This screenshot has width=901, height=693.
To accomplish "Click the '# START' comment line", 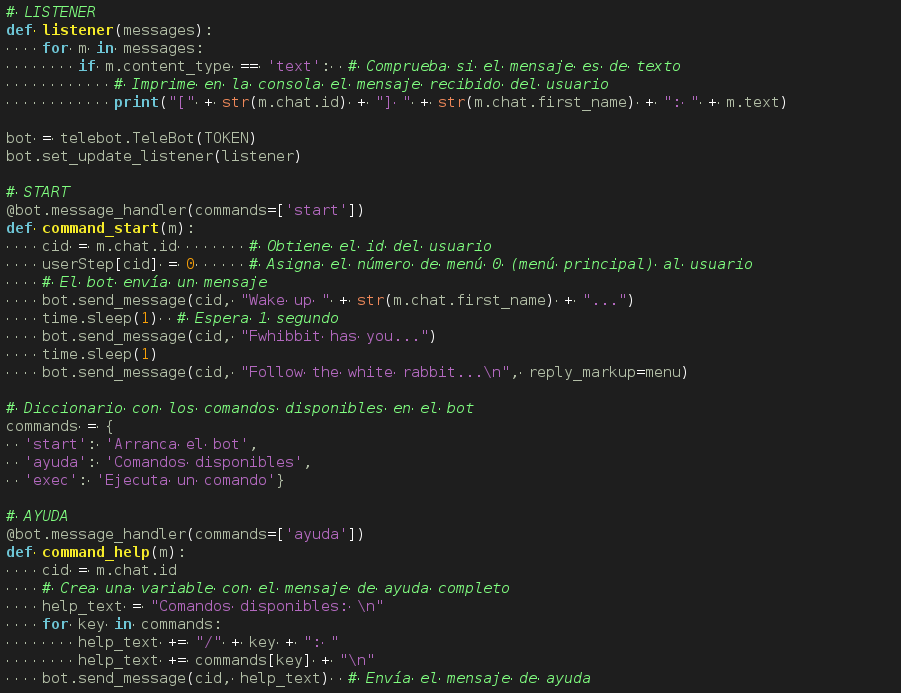I will point(38,192).
